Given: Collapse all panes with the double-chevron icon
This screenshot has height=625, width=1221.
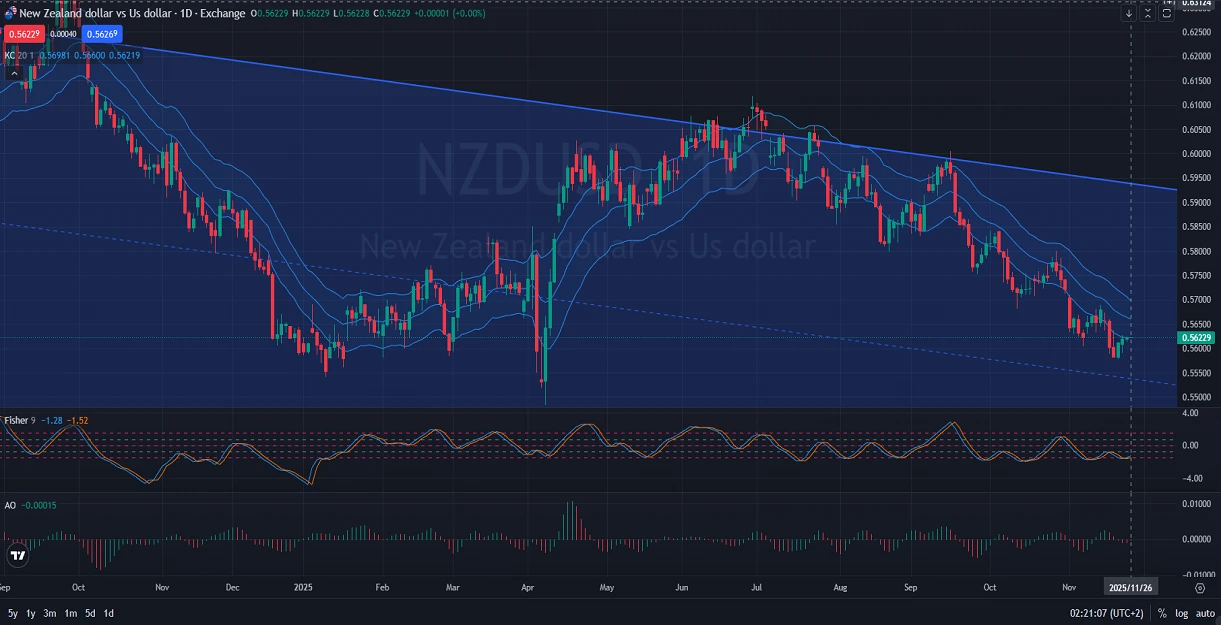Looking at the screenshot, I should 1148,13.
